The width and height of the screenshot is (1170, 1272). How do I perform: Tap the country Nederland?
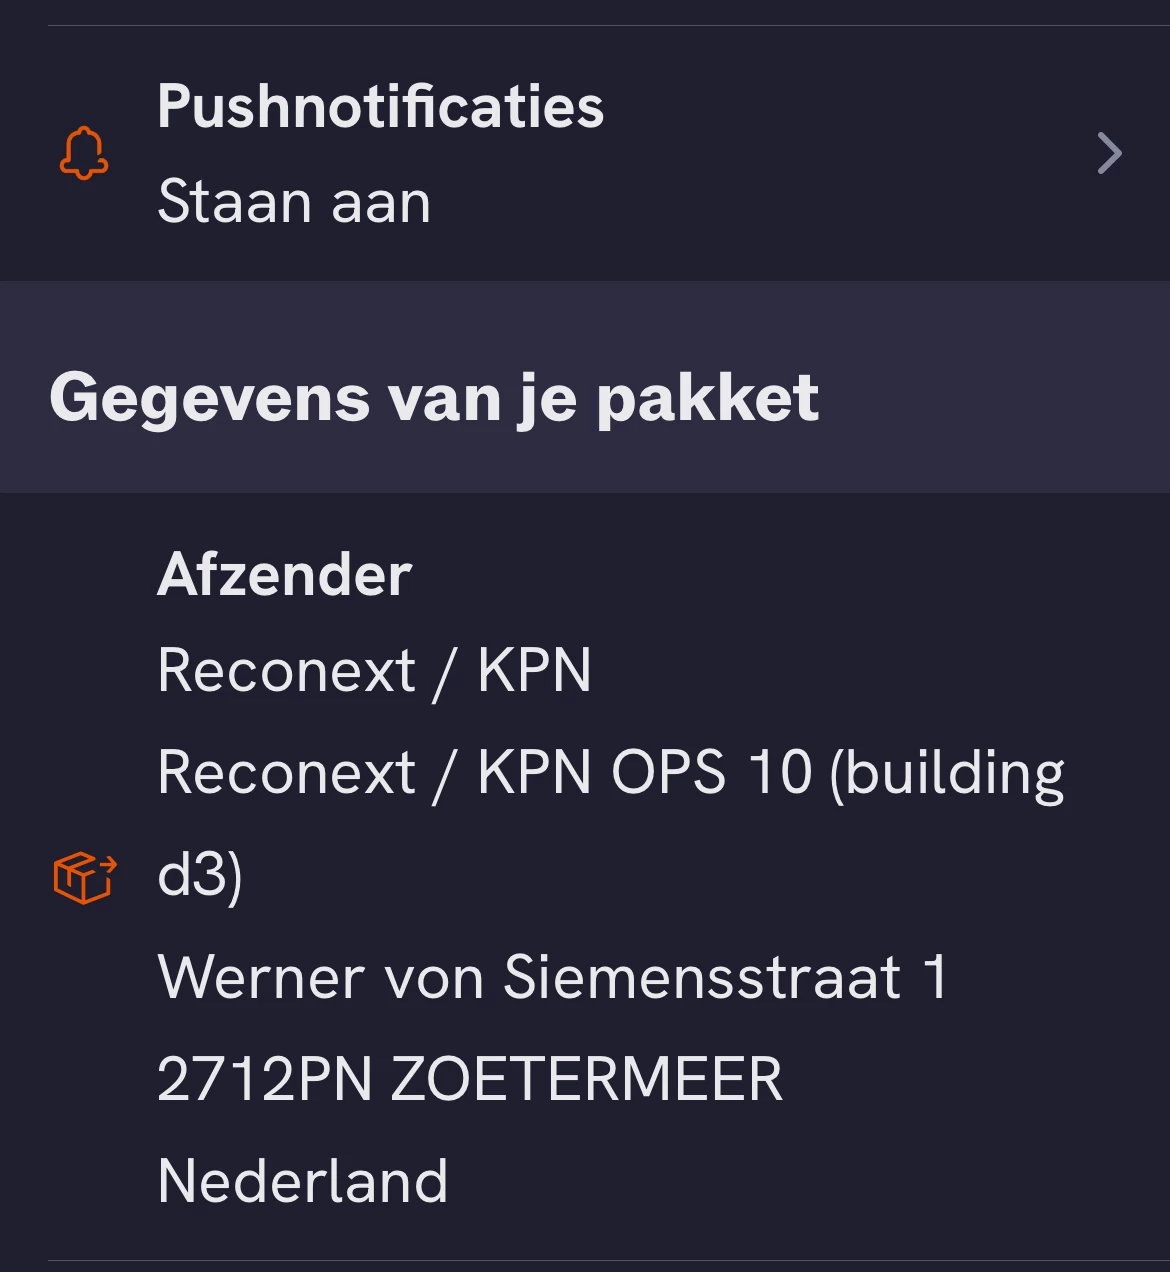click(x=302, y=1181)
